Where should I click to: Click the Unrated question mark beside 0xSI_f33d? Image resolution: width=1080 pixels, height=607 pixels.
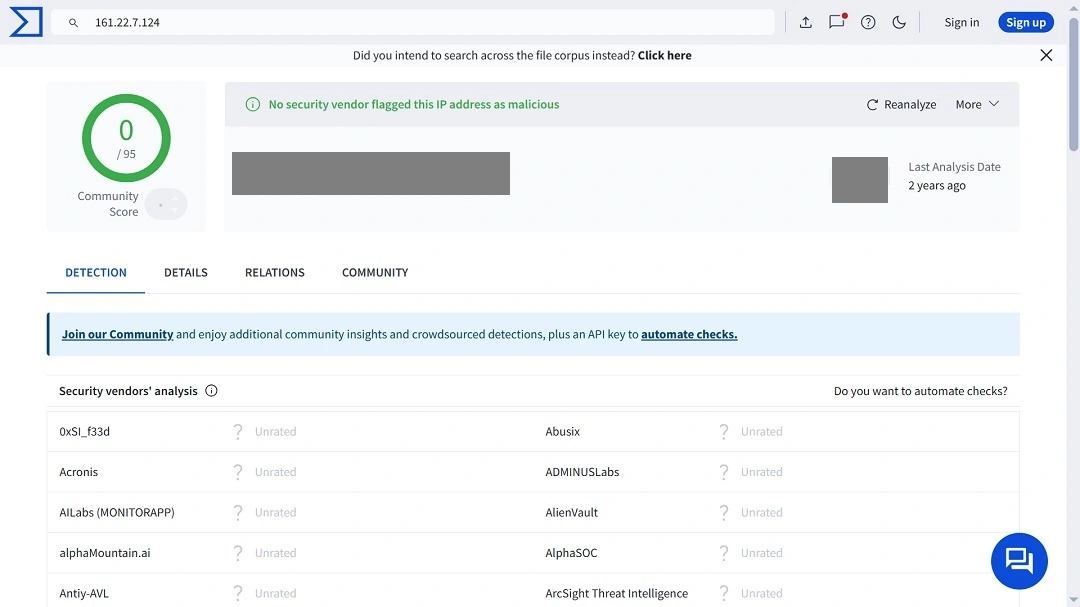pos(237,431)
